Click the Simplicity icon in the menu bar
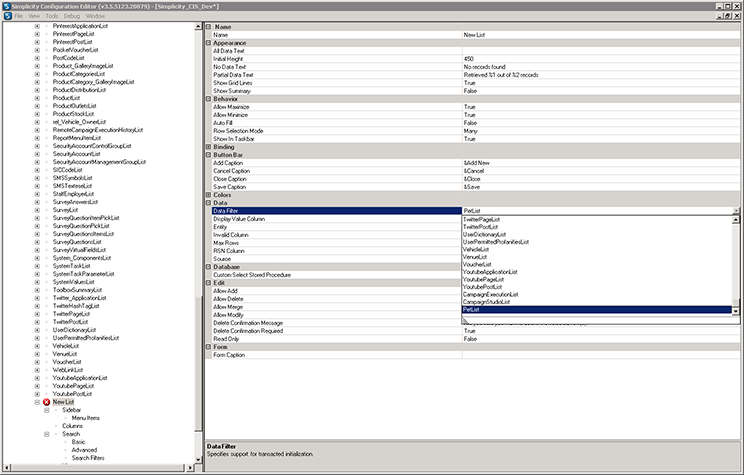Screen dimensions: 744x475 coord(8,16)
